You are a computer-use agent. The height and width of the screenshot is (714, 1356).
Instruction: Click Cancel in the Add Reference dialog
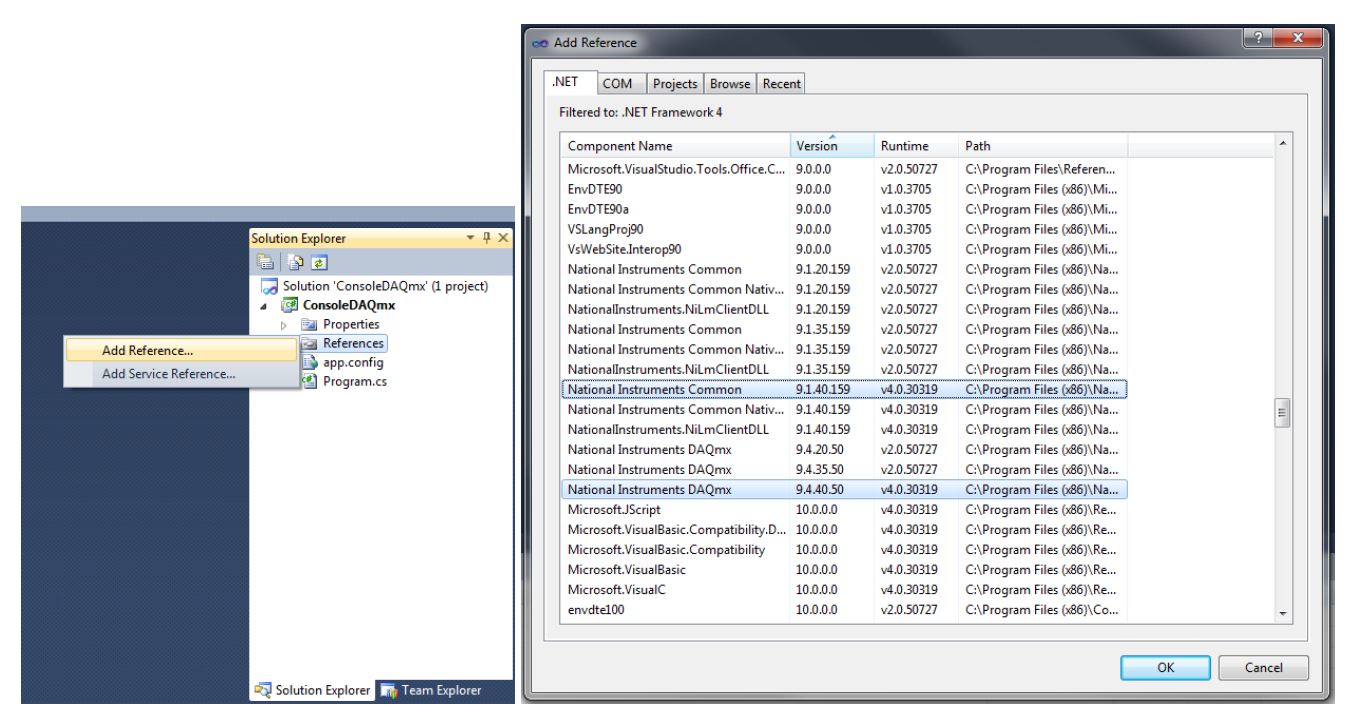(x=1263, y=668)
